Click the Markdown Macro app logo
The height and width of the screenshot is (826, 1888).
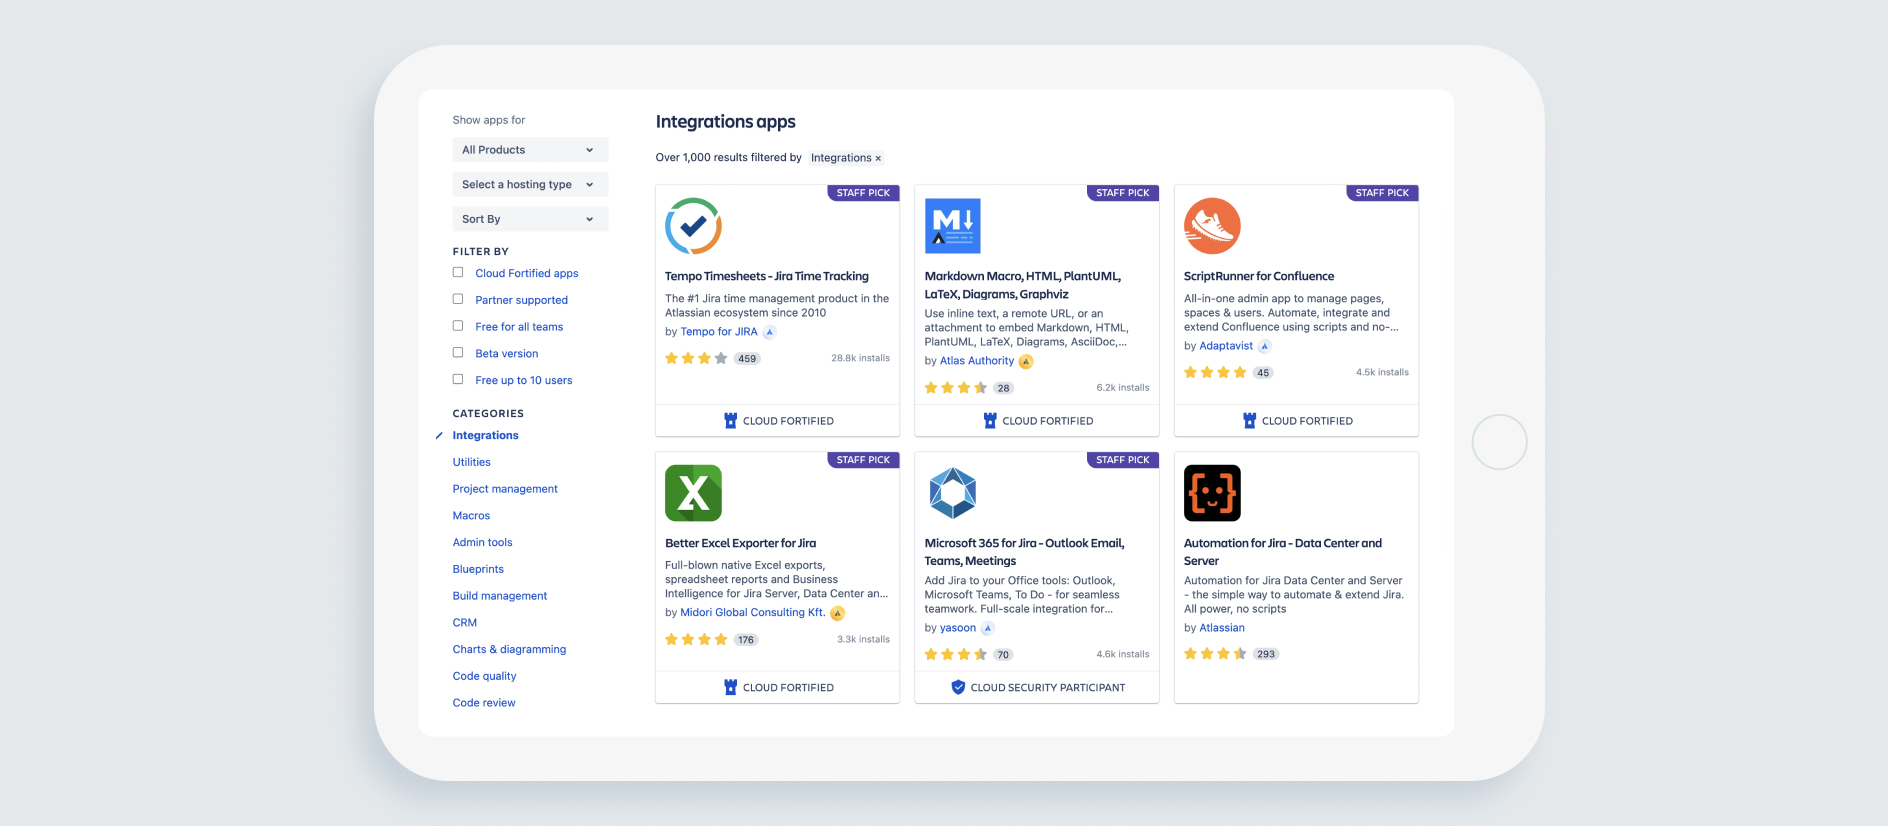(x=952, y=226)
